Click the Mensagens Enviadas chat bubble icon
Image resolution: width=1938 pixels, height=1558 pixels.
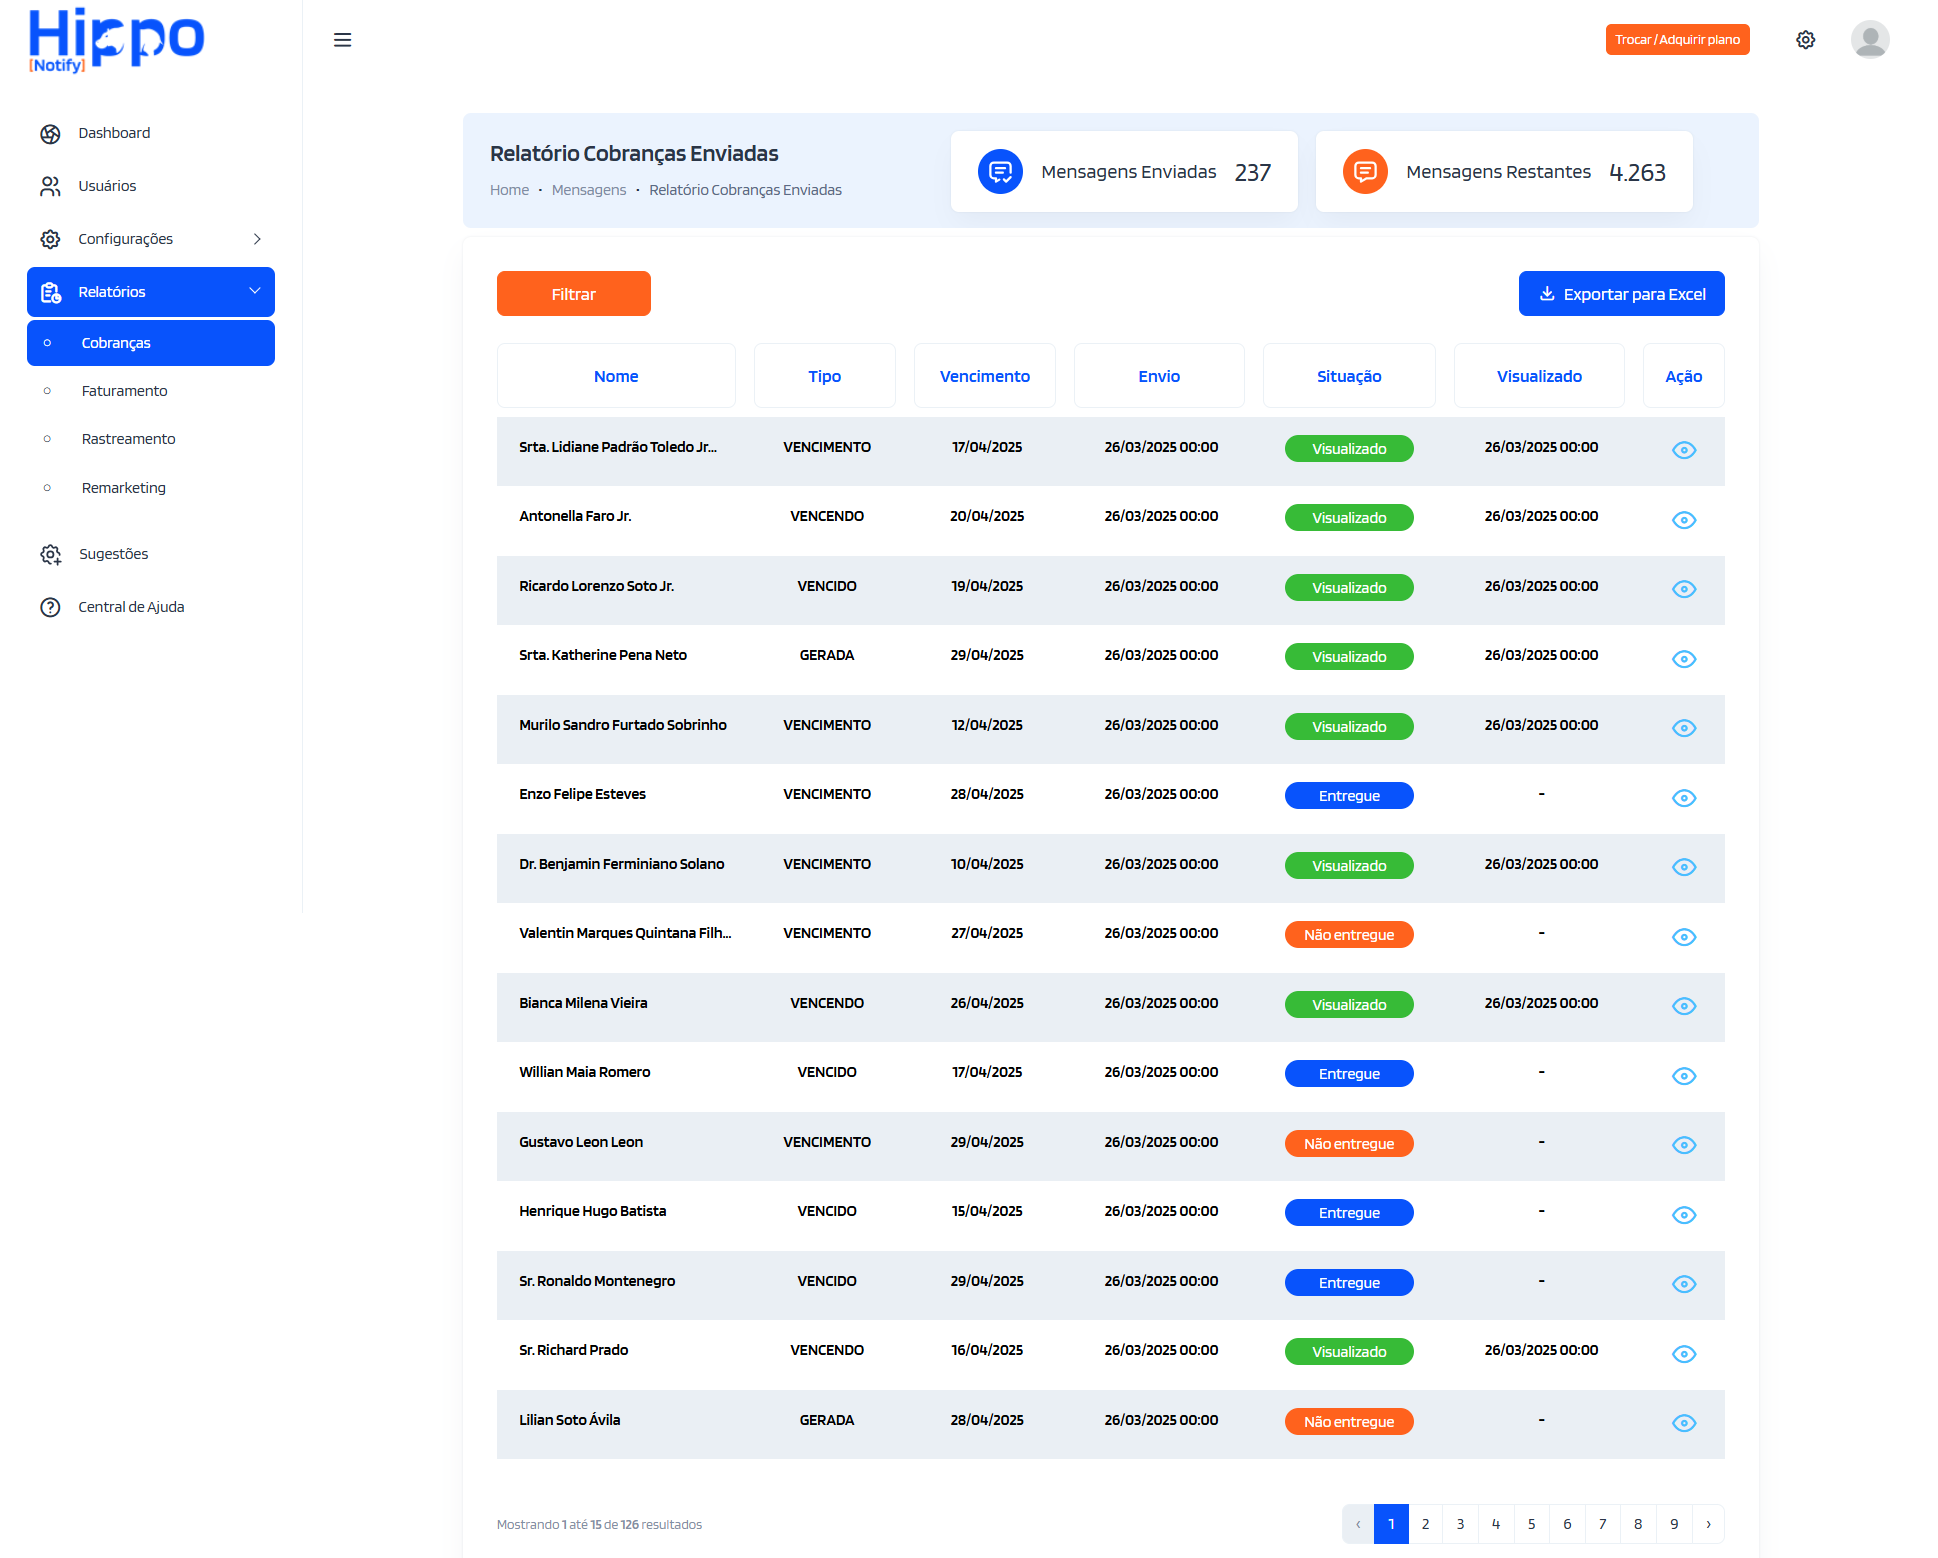[x=1000, y=171]
